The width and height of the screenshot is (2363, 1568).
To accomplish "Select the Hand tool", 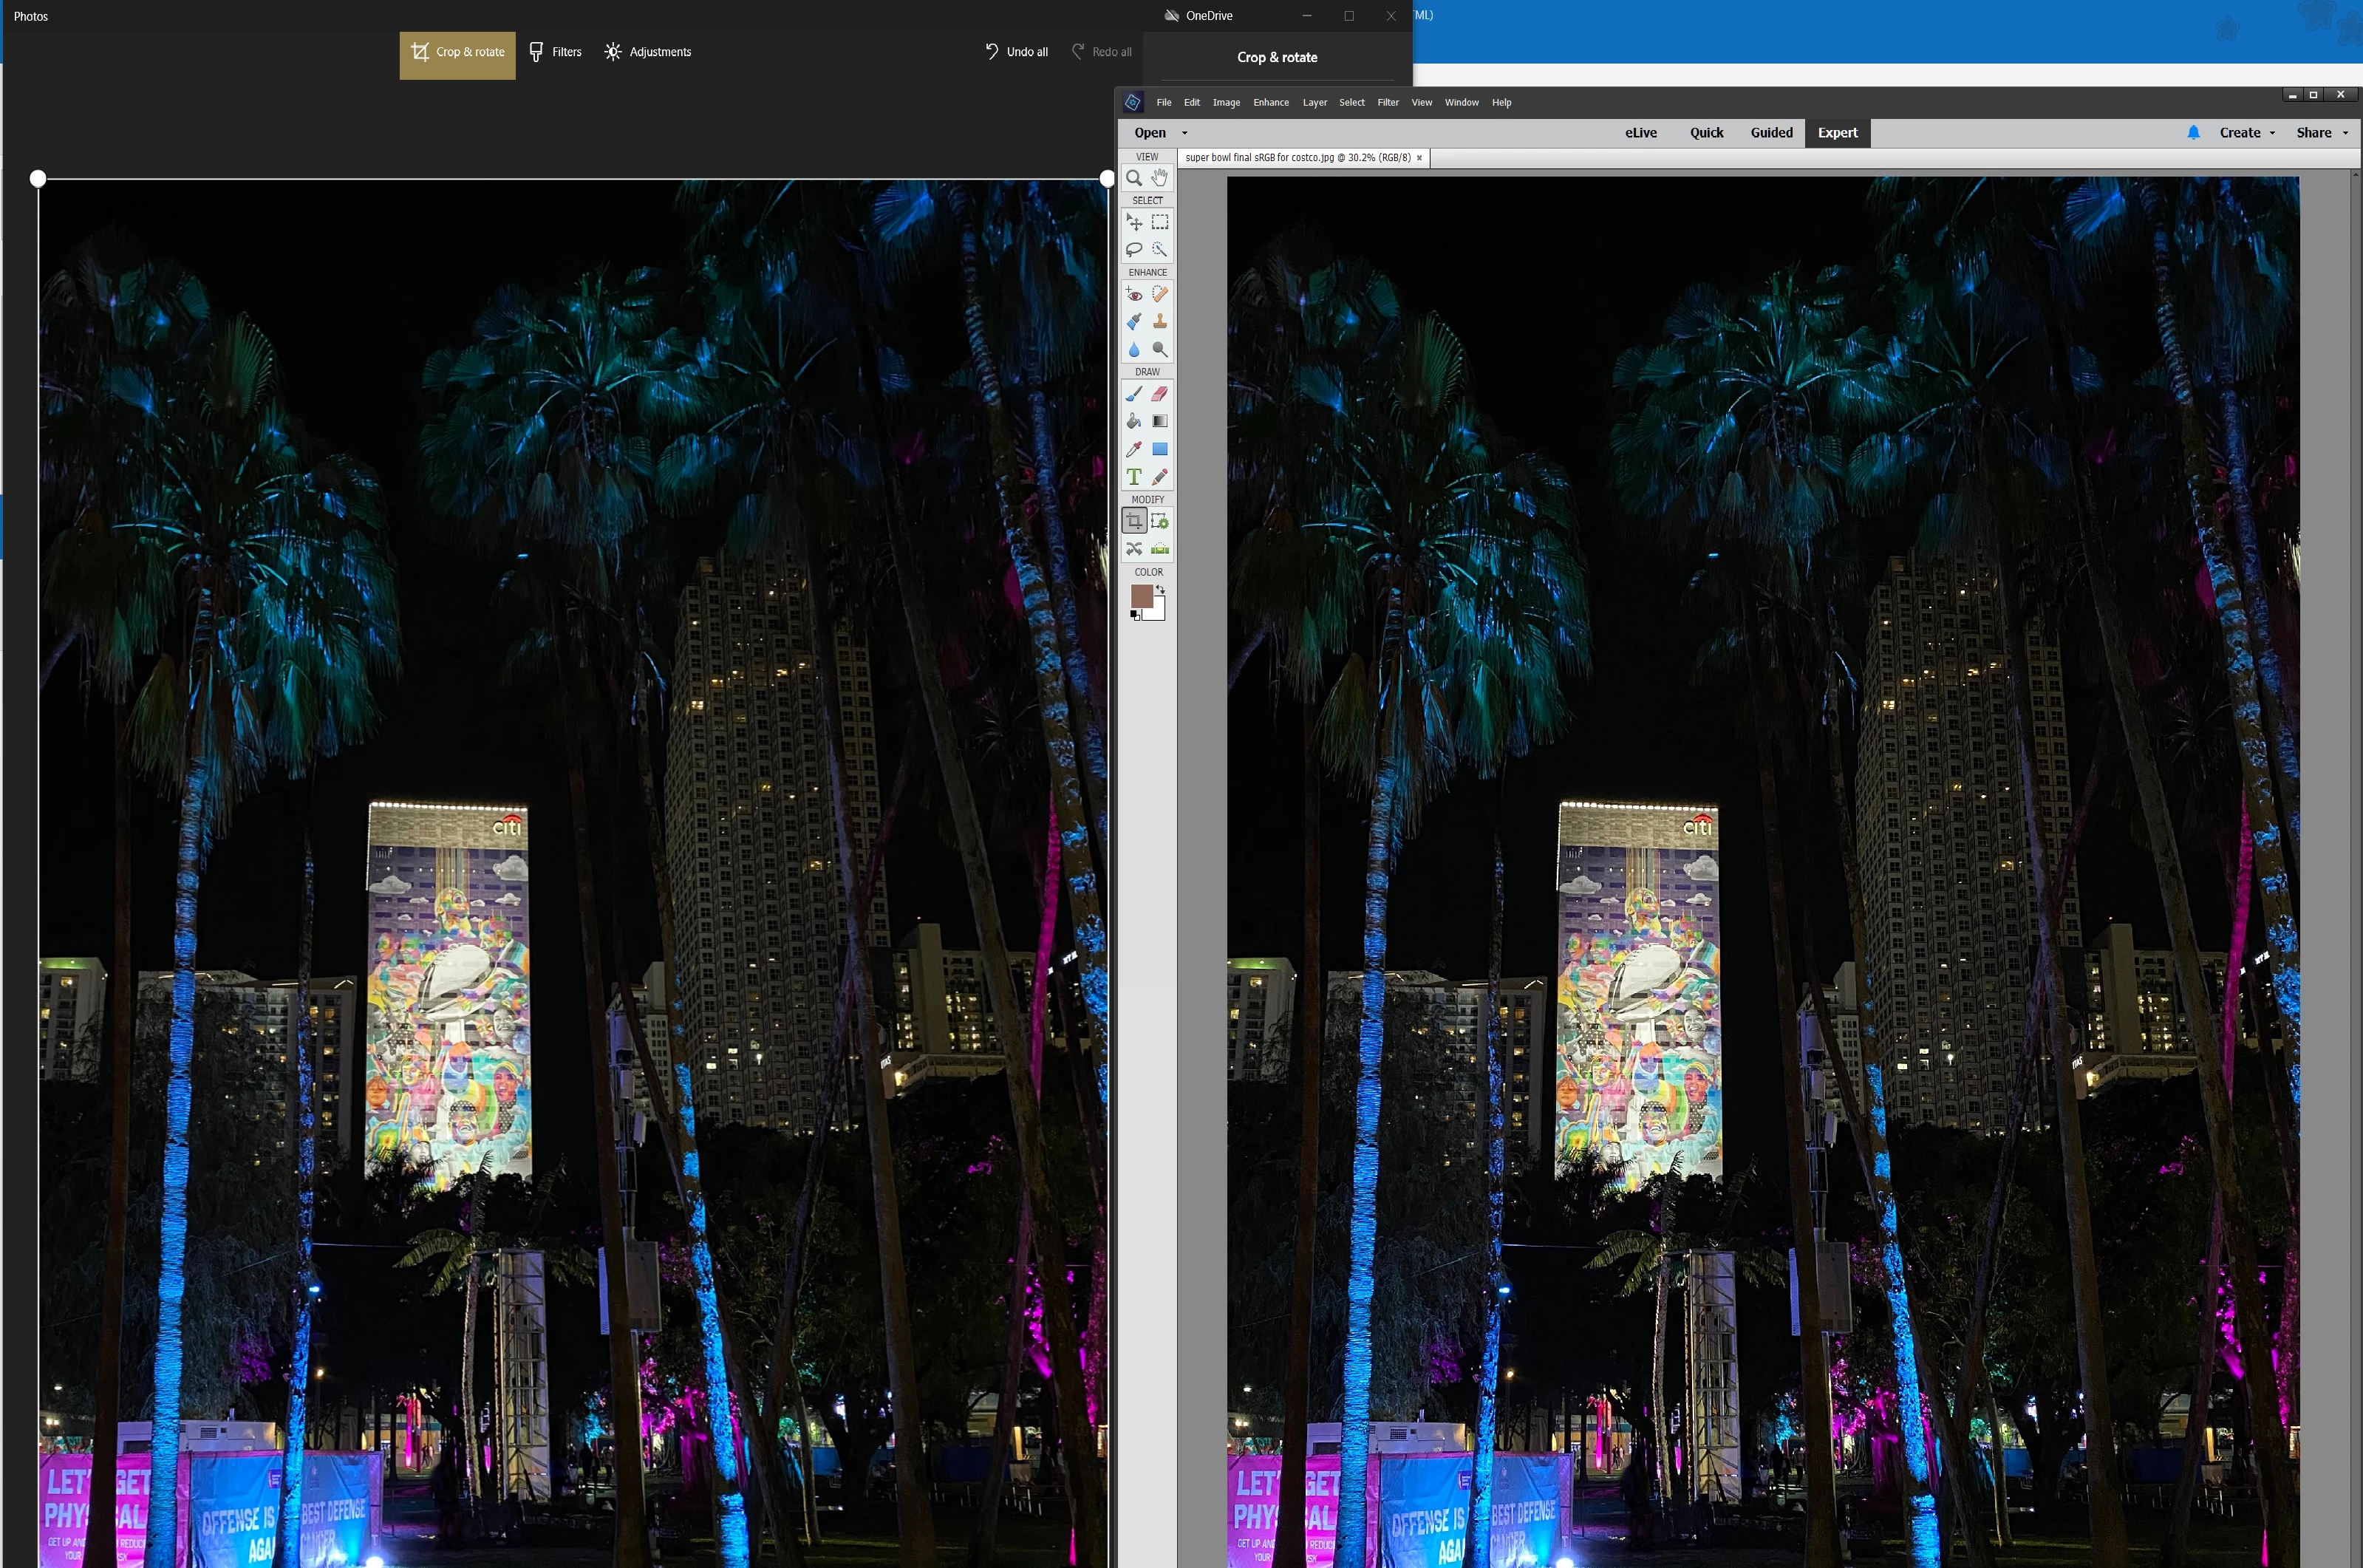I will [1159, 178].
